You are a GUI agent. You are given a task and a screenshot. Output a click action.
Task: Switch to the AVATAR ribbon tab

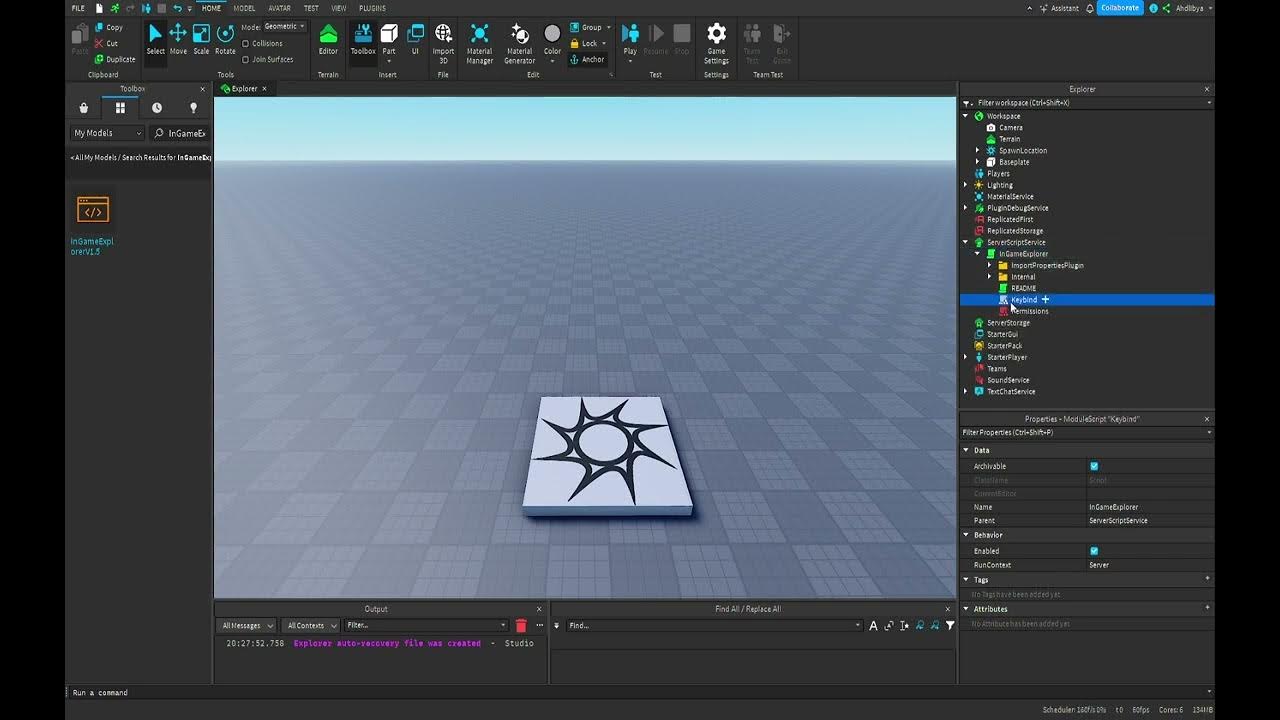[279, 8]
